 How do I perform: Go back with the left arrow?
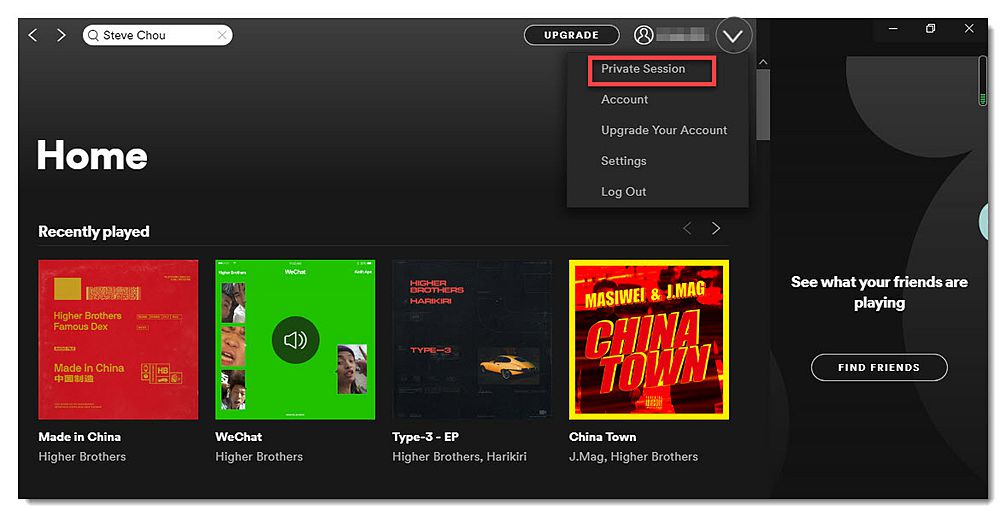pyautogui.click(x=33, y=35)
